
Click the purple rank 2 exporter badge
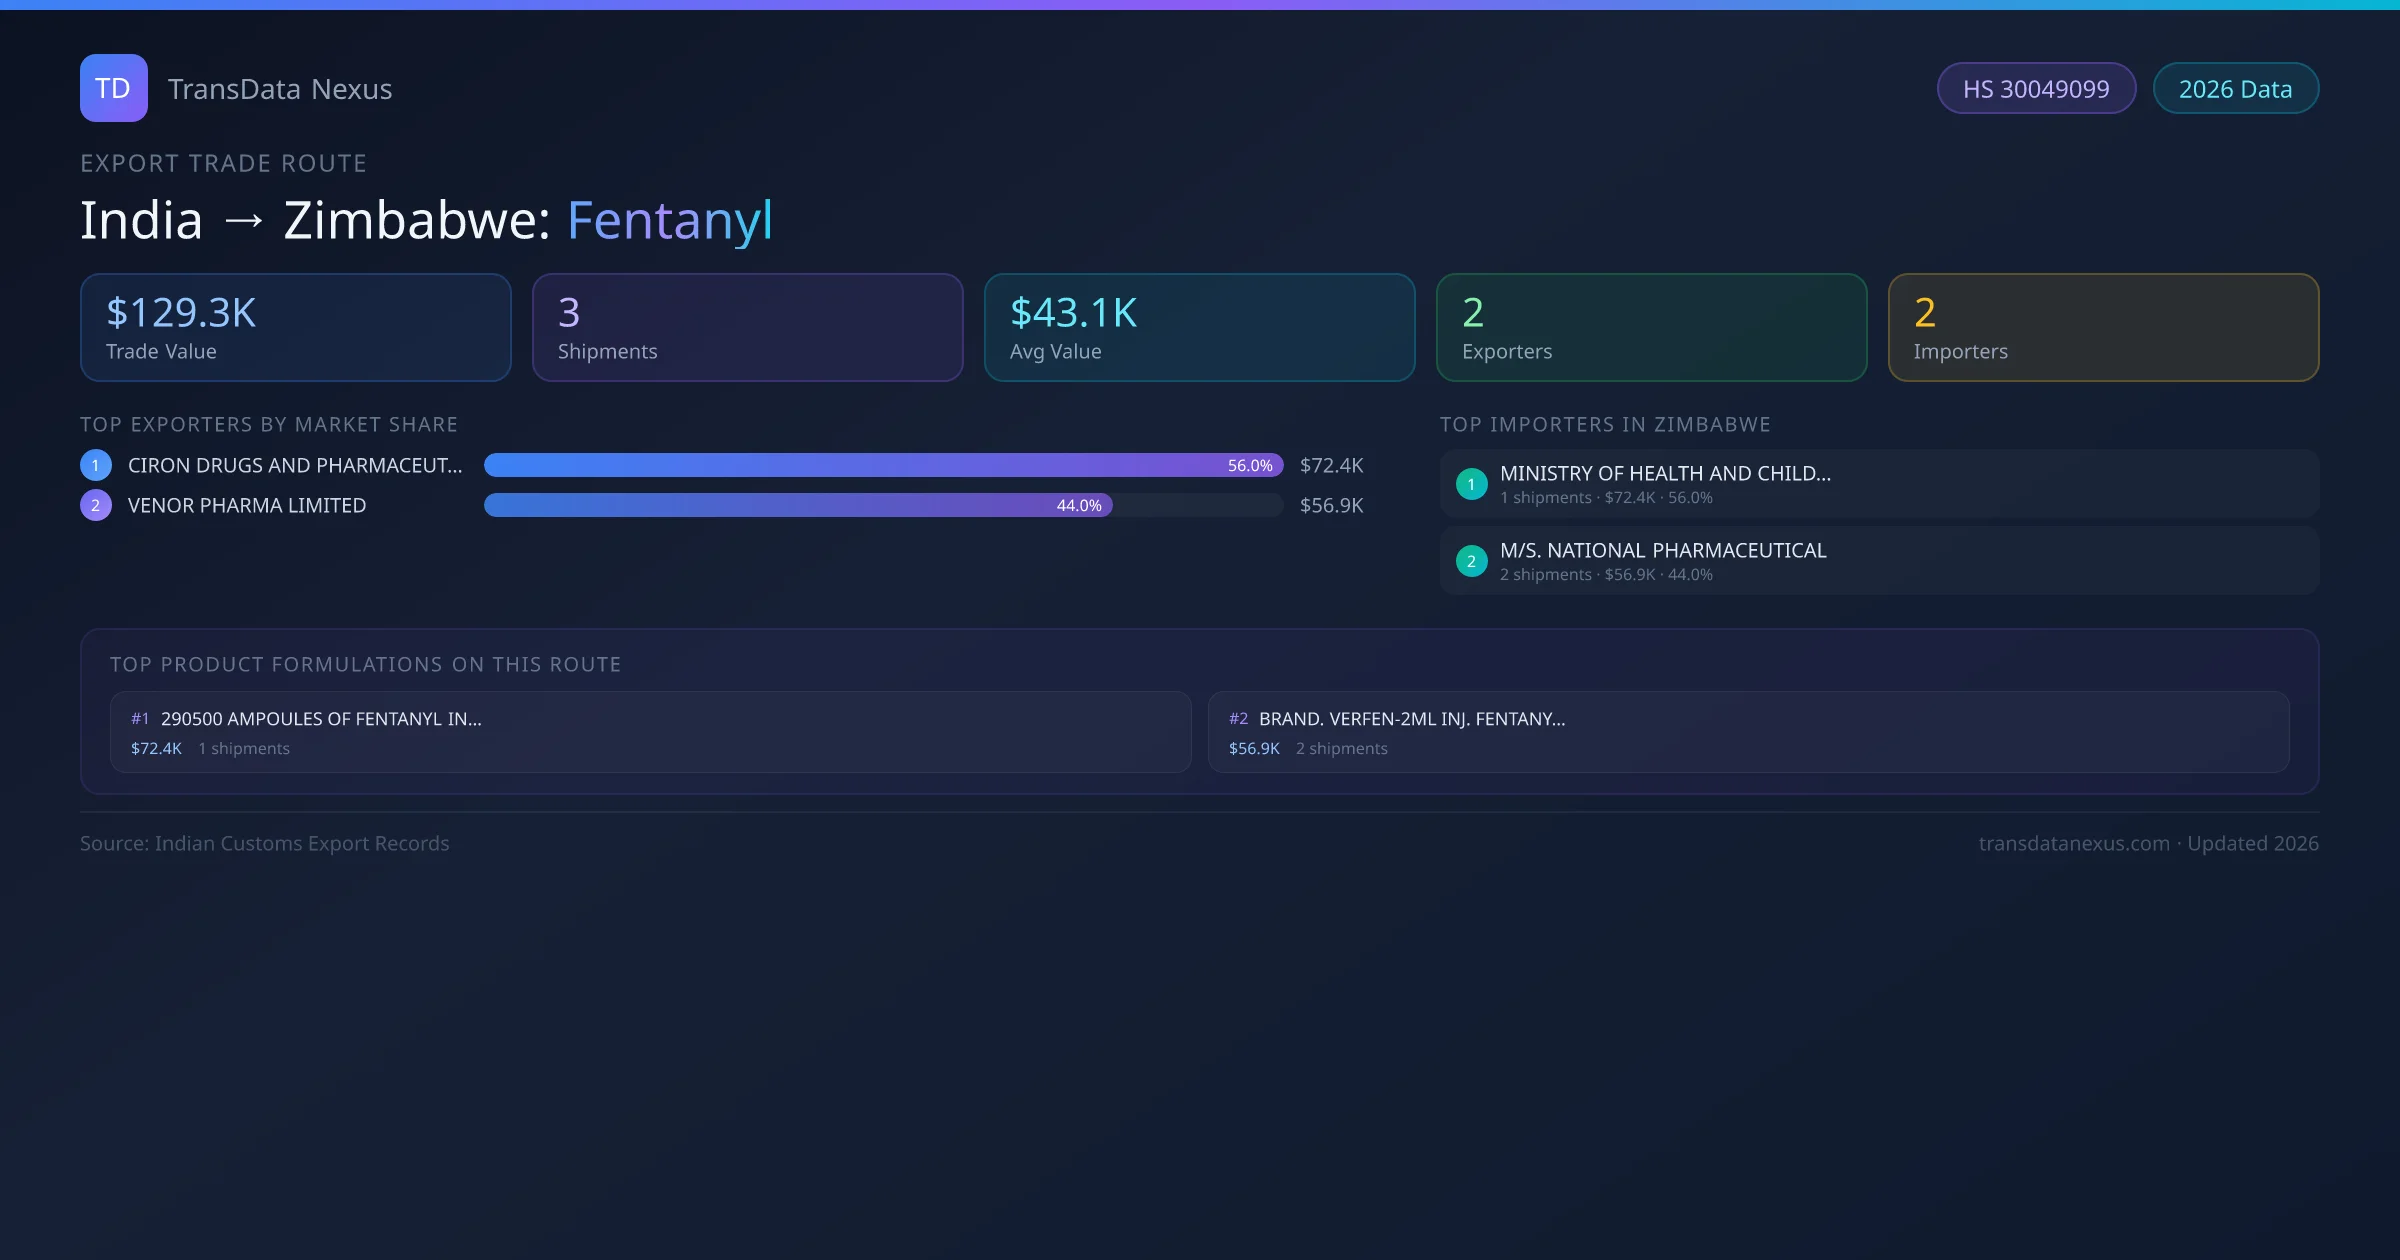pos(96,505)
